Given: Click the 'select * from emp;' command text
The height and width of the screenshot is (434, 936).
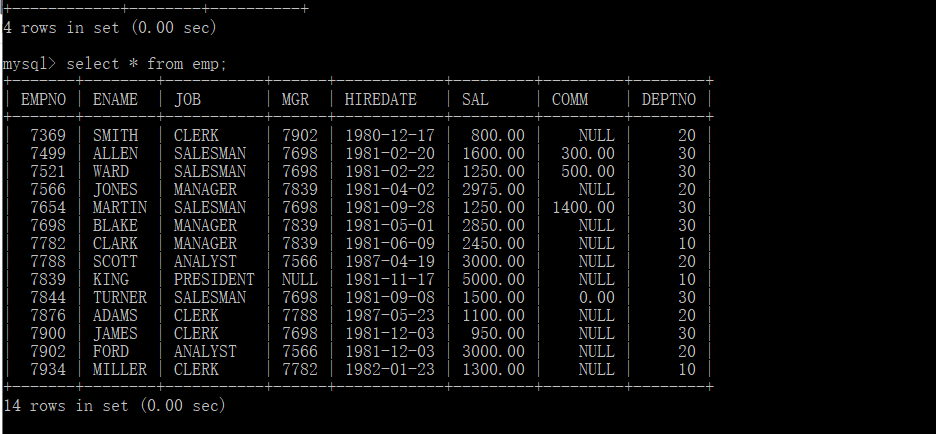Looking at the screenshot, I should point(146,63).
